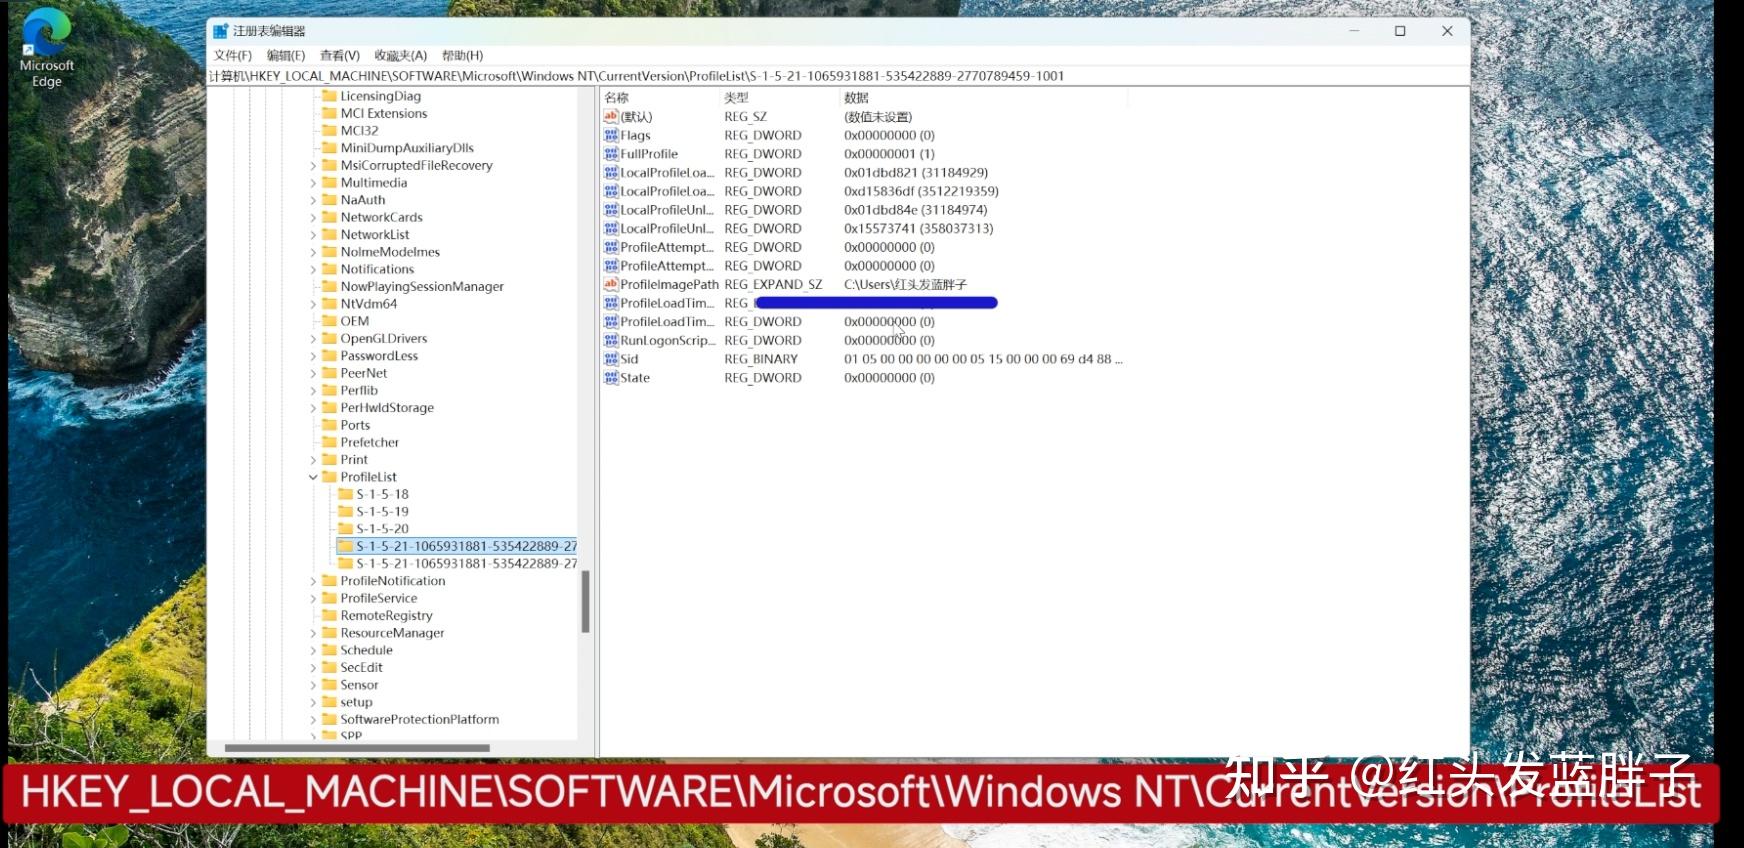Click the Sensor folder icon

[x=329, y=685]
